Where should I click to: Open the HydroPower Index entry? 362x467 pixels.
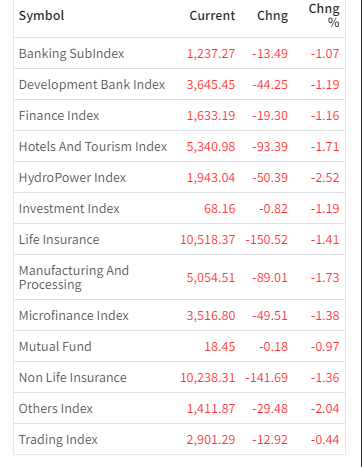72,178
